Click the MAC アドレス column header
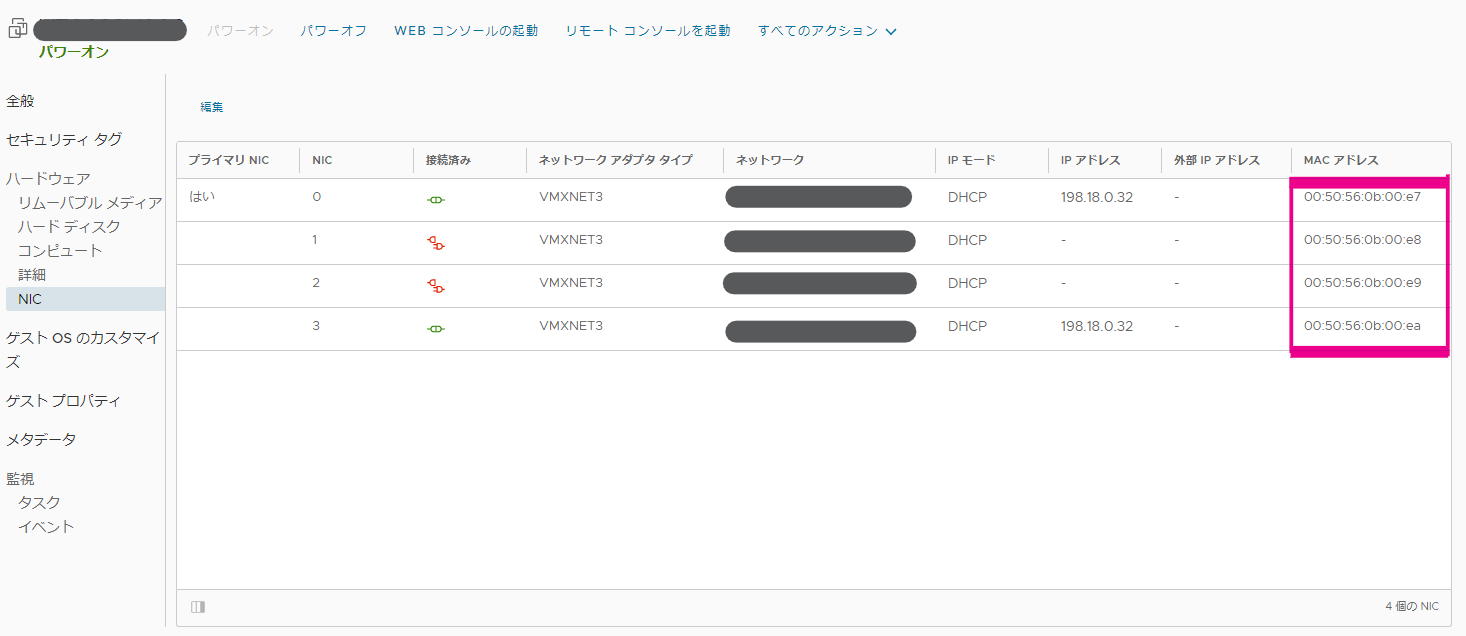This screenshot has width=1466, height=636. (1341, 160)
